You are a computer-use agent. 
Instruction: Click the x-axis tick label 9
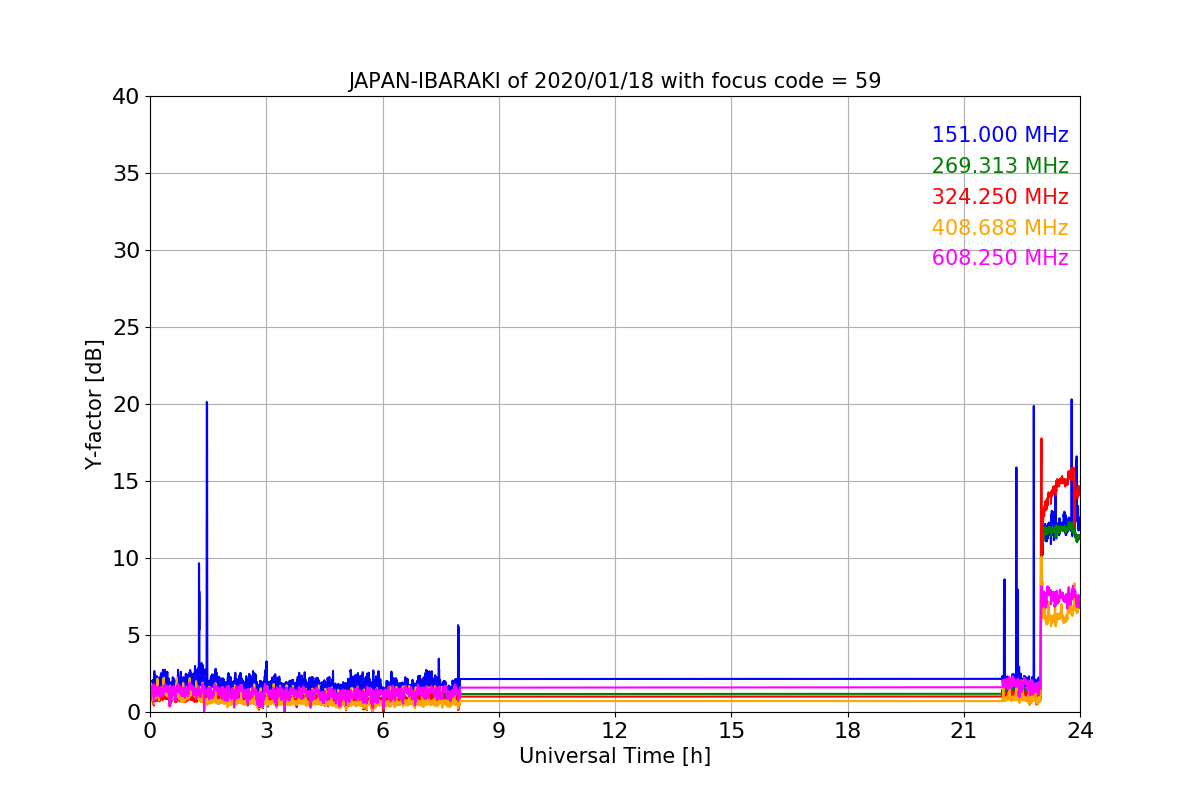point(499,731)
